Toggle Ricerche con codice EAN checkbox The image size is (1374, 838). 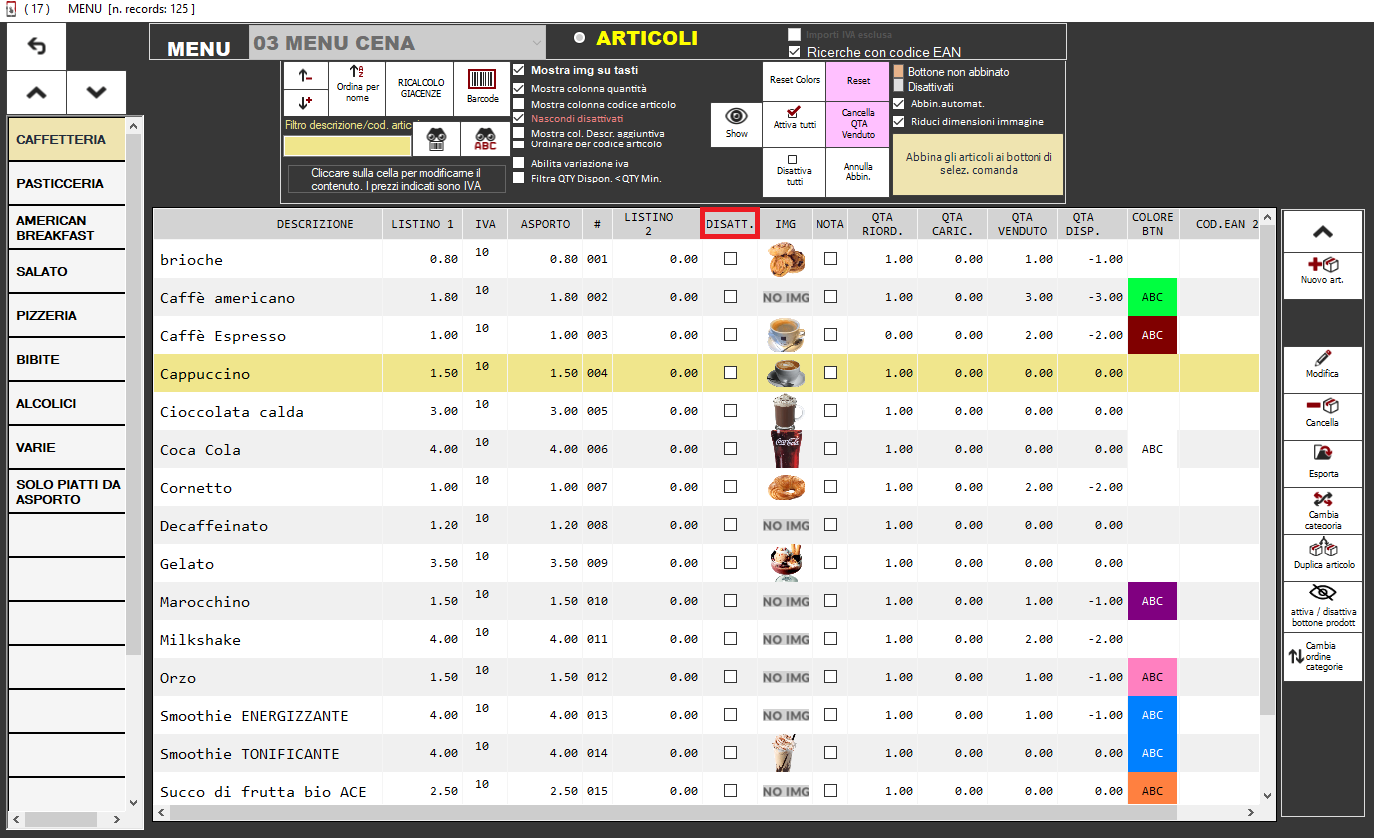[795, 52]
